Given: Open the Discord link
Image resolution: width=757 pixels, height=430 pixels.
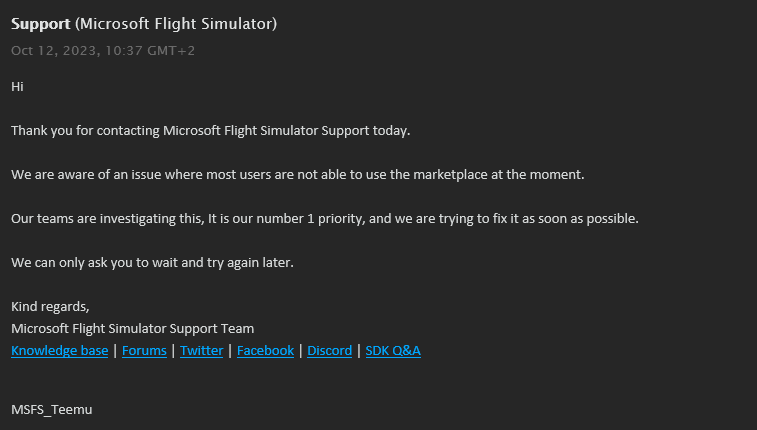Looking at the screenshot, I should click(x=329, y=351).
